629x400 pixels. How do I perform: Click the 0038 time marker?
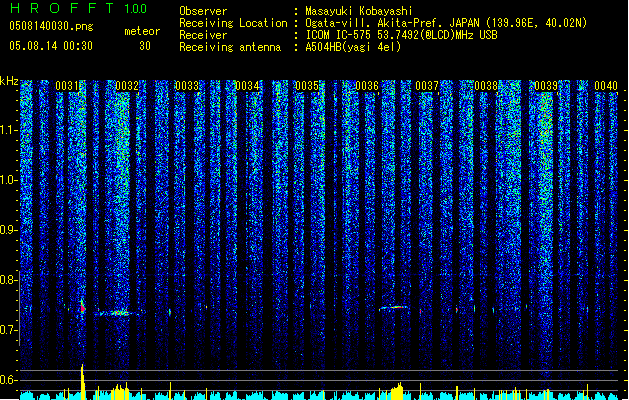486,86
